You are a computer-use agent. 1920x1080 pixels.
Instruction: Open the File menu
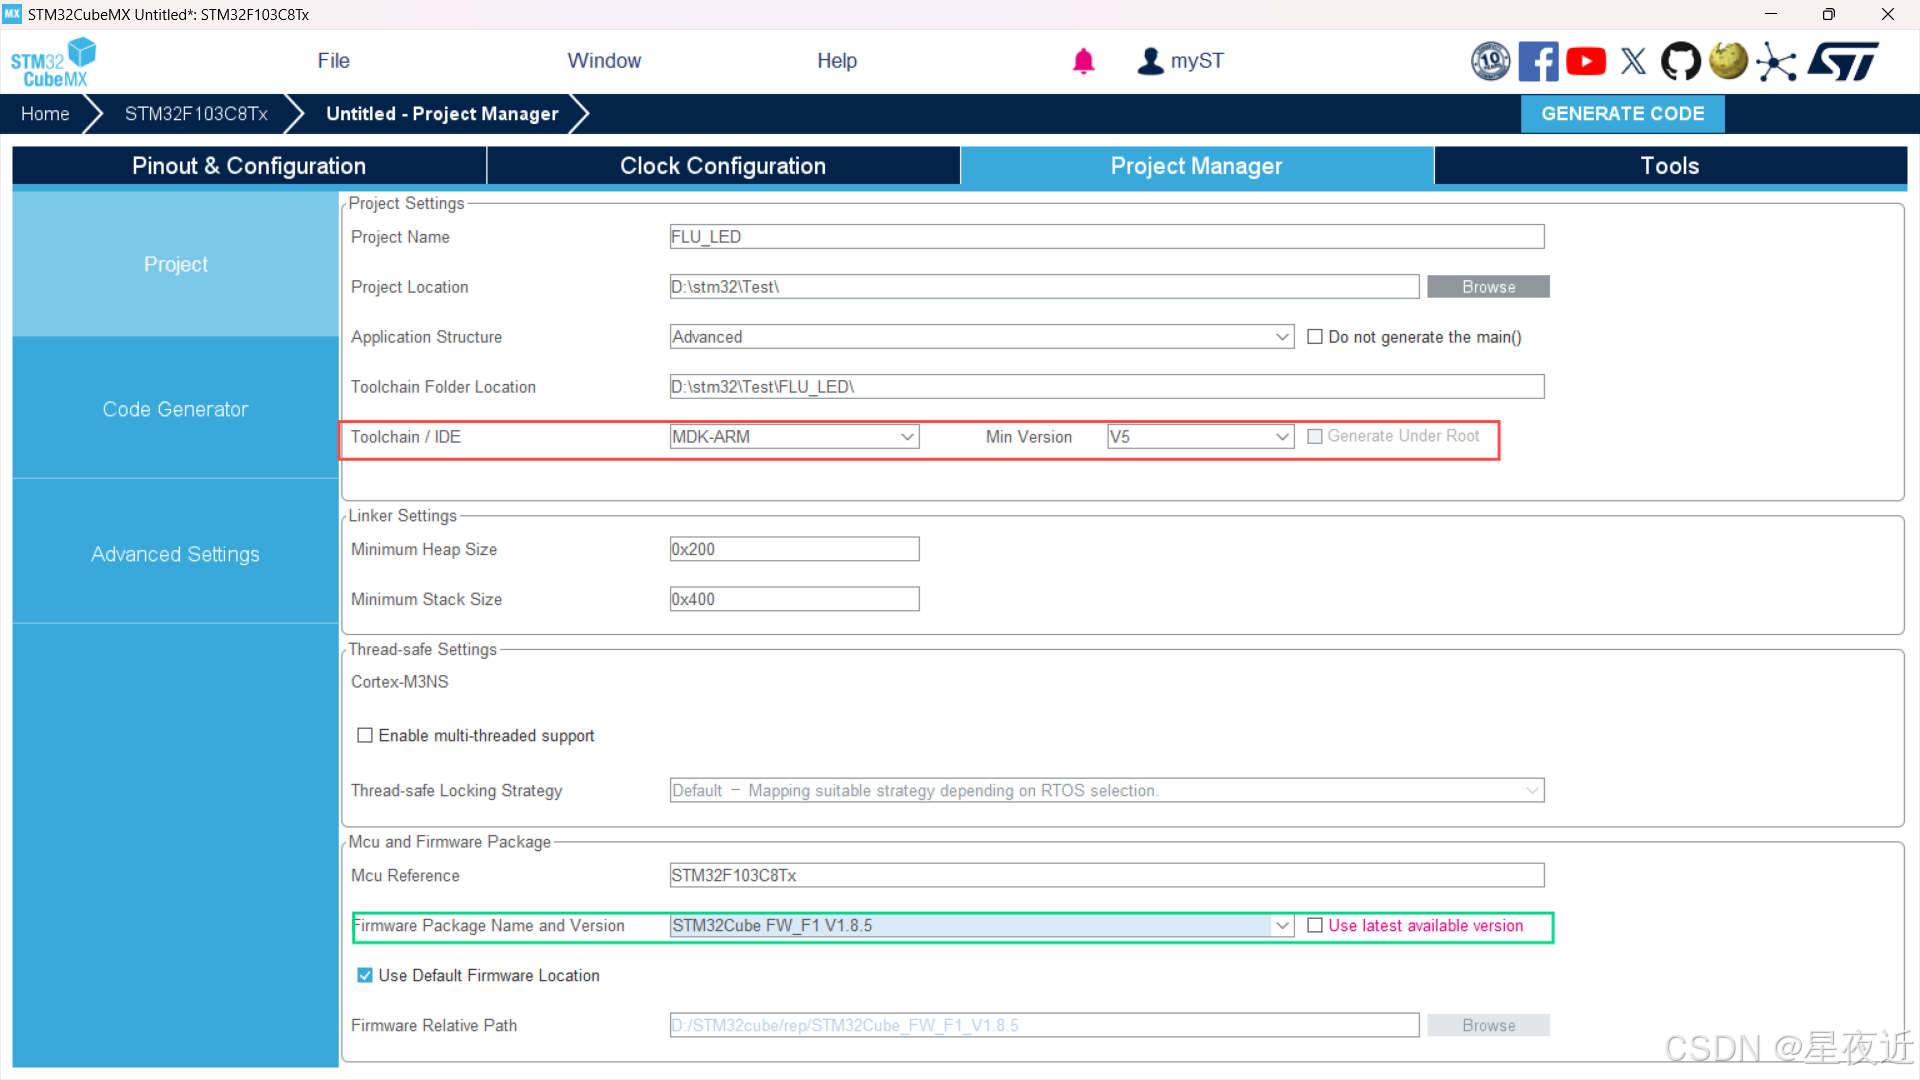333,61
